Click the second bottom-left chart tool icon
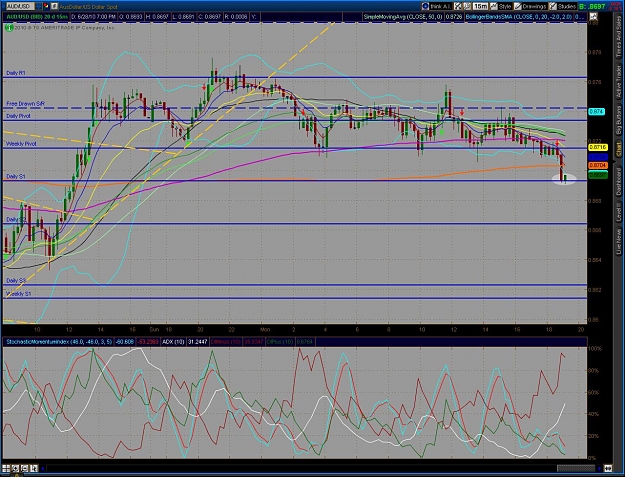625x477 pixels. pyautogui.click(x=15, y=469)
